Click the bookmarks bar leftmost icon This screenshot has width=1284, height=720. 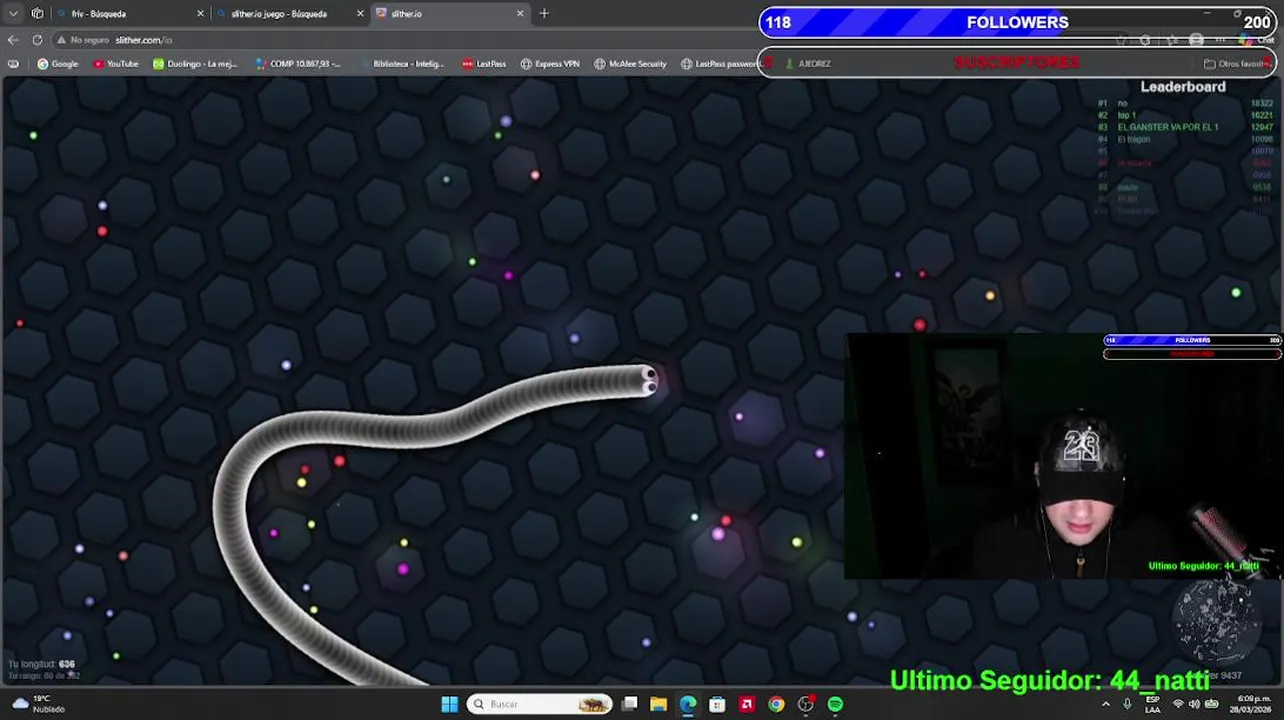[x=13, y=64]
